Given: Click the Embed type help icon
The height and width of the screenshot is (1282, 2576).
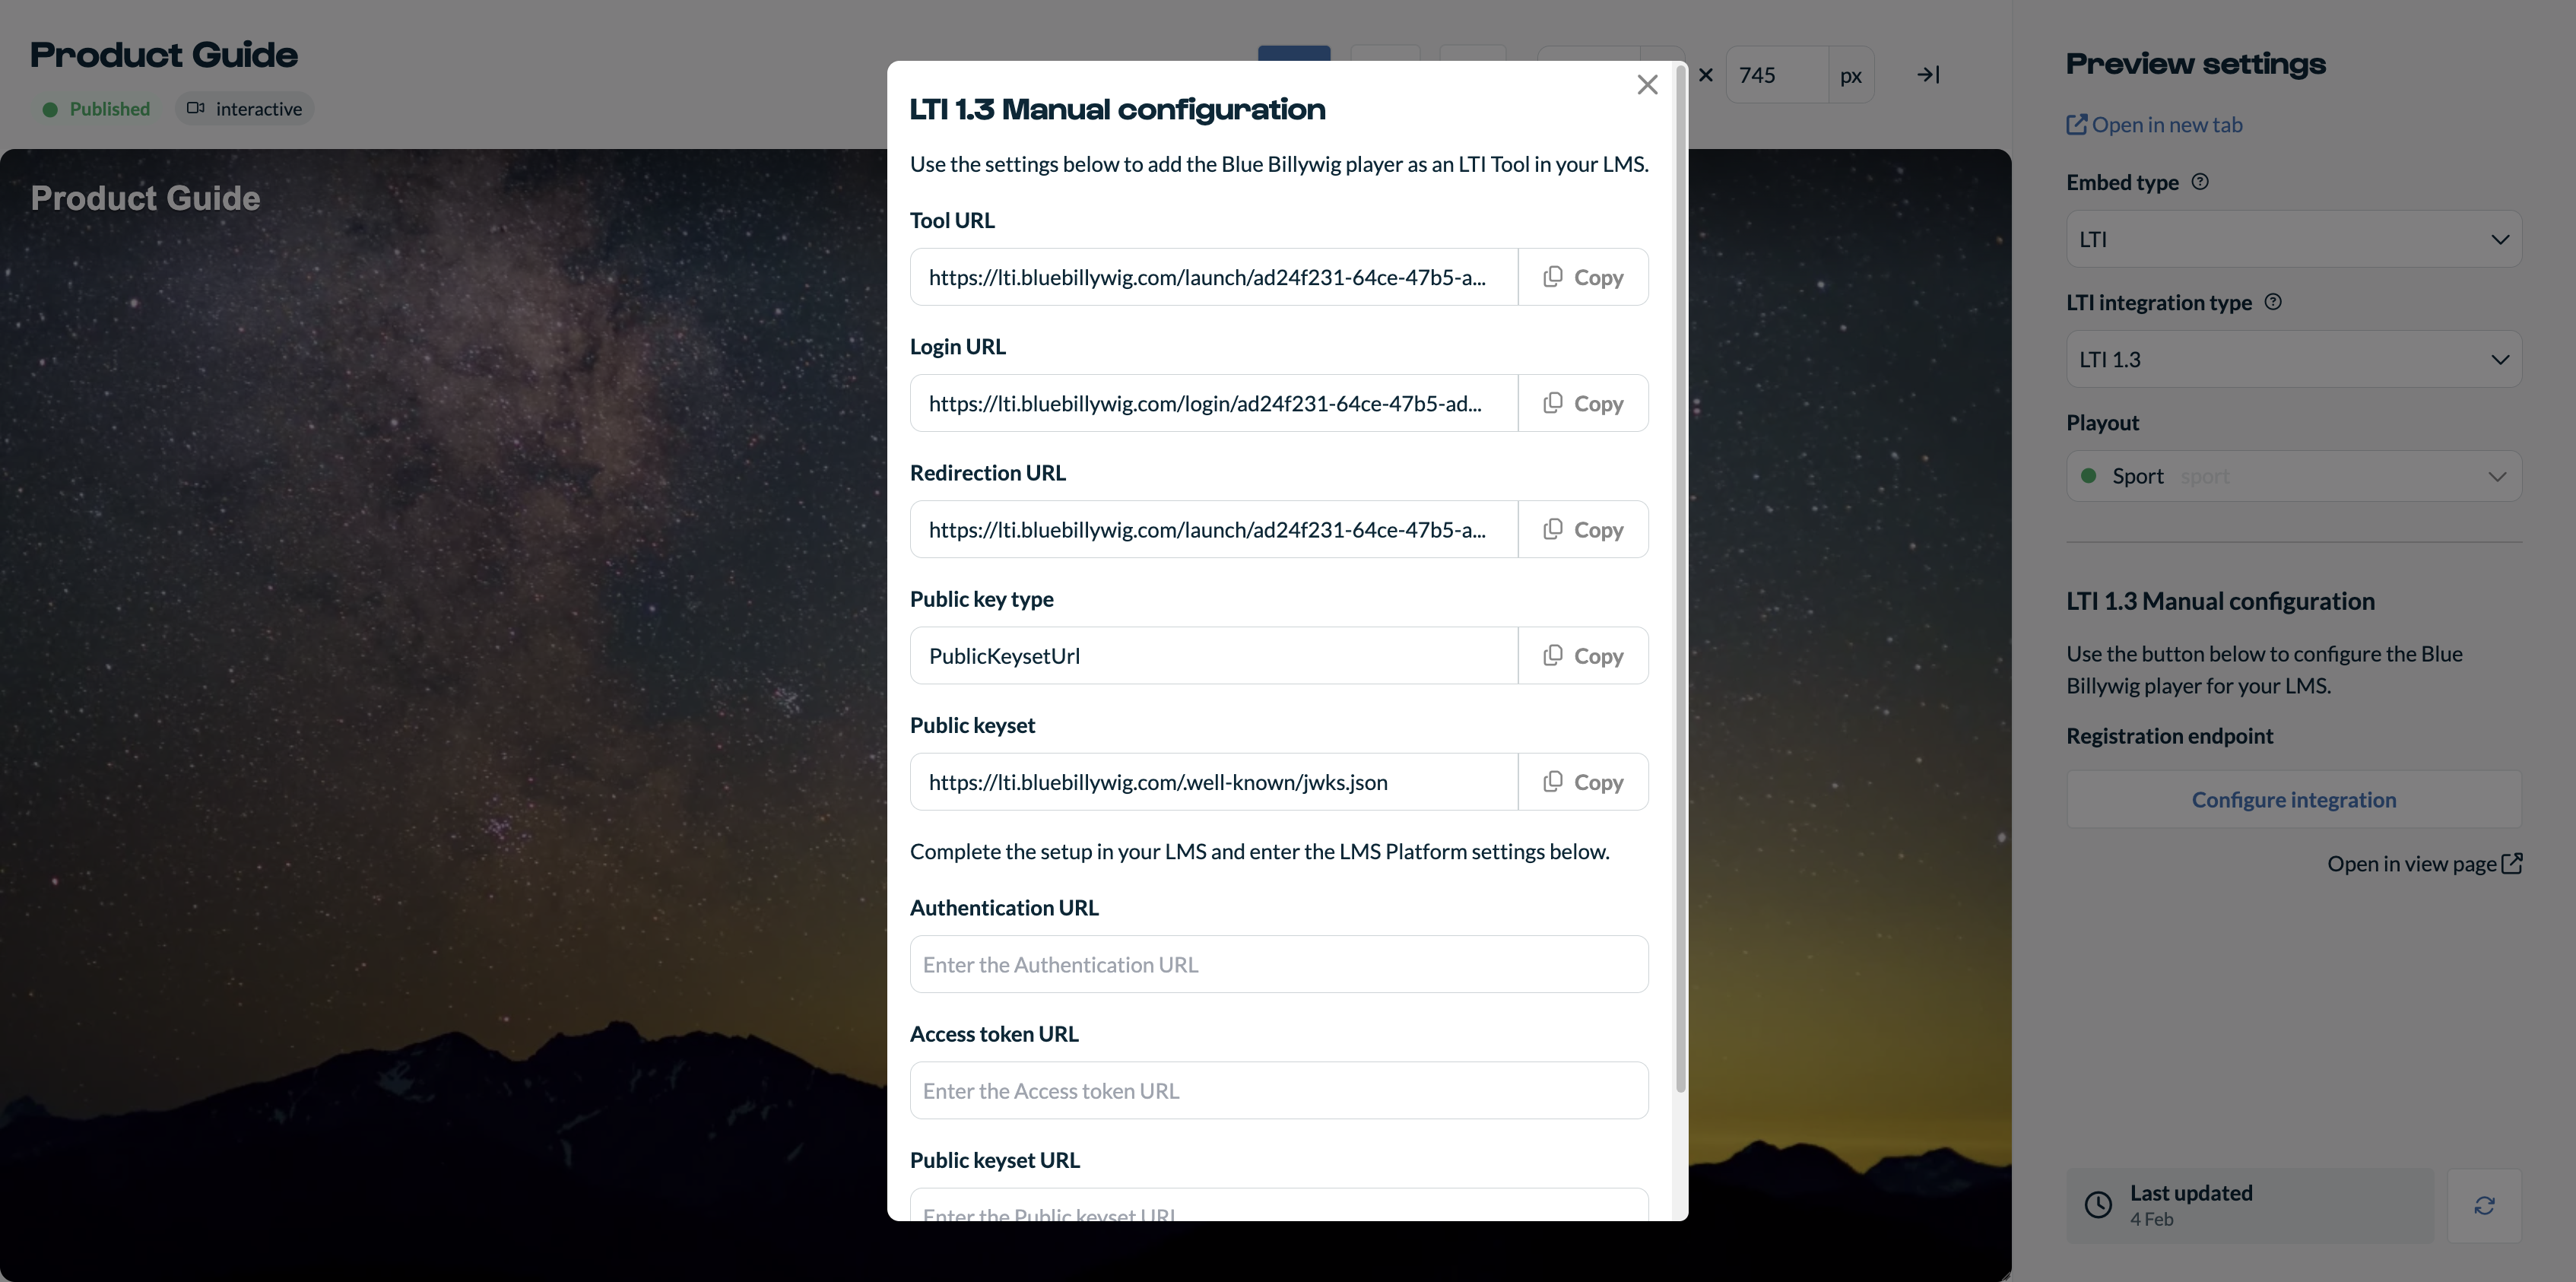Looking at the screenshot, I should pos(2200,182).
